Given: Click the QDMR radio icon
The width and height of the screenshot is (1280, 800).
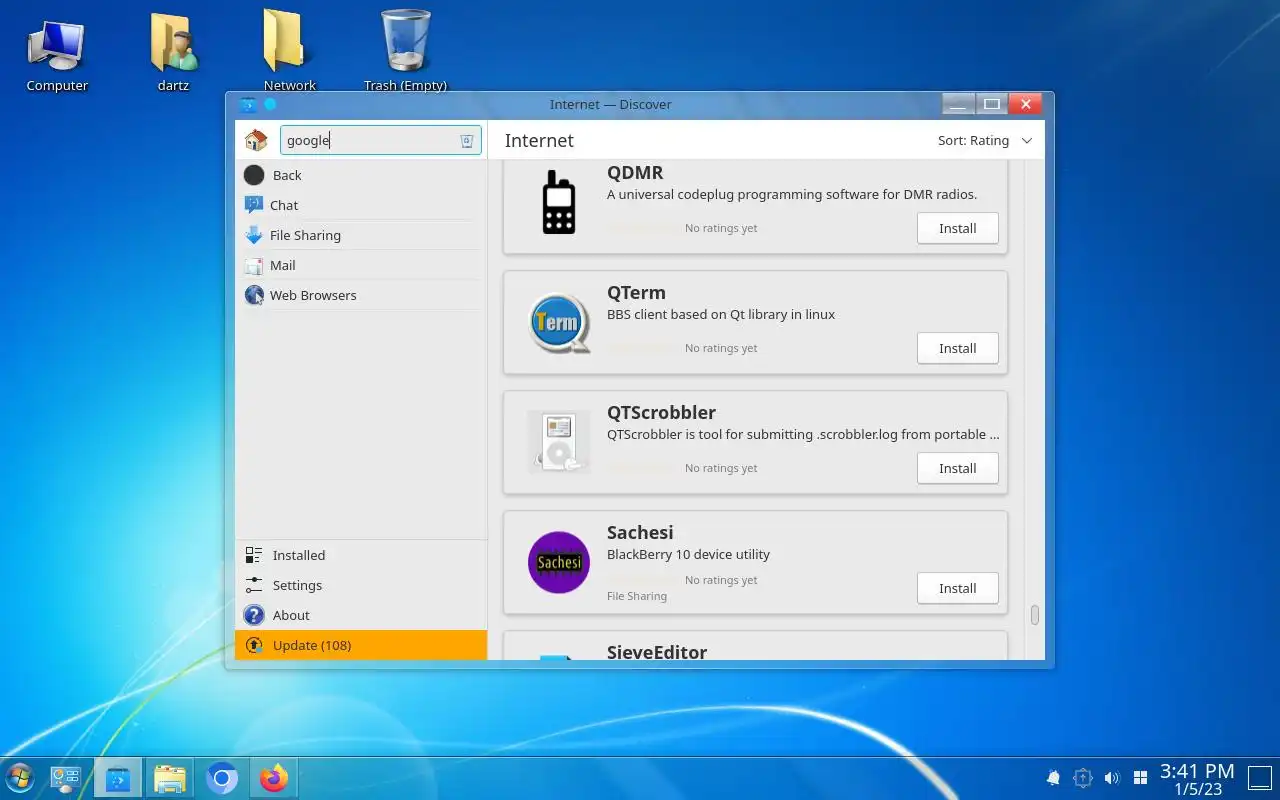Looking at the screenshot, I should click(558, 202).
